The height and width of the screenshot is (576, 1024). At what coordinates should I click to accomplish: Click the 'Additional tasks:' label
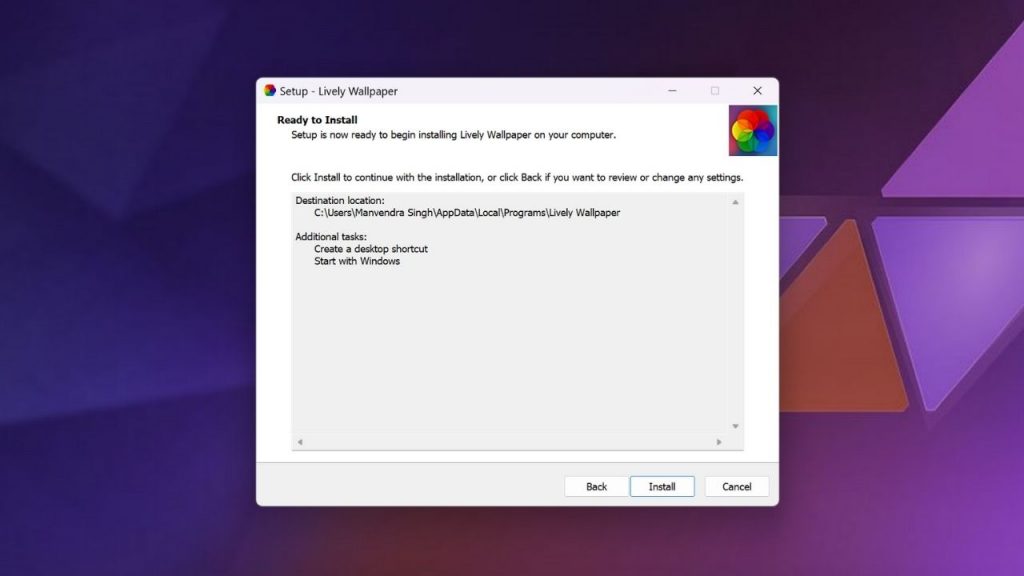click(x=331, y=237)
